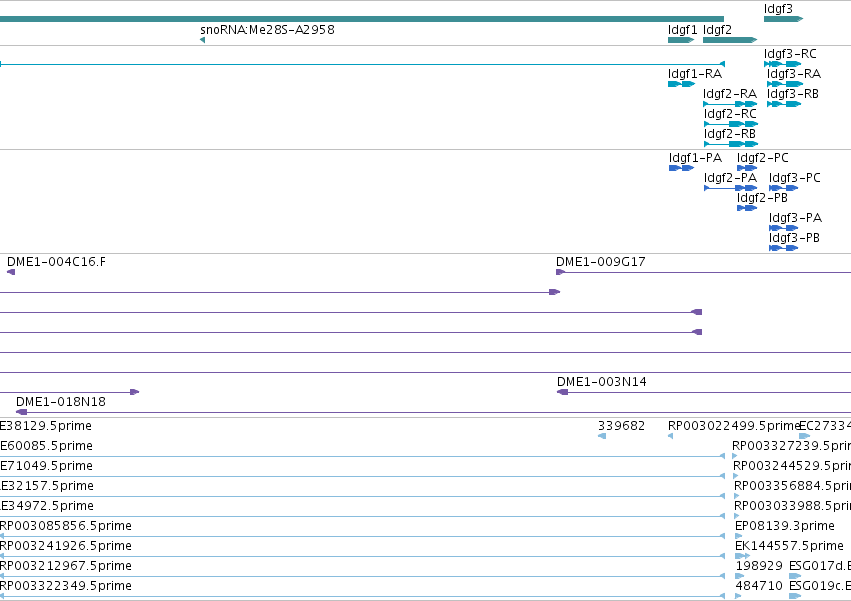
Task: Click the ESG017d arrow glyph
Action: pyautogui.click(x=795, y=576)
